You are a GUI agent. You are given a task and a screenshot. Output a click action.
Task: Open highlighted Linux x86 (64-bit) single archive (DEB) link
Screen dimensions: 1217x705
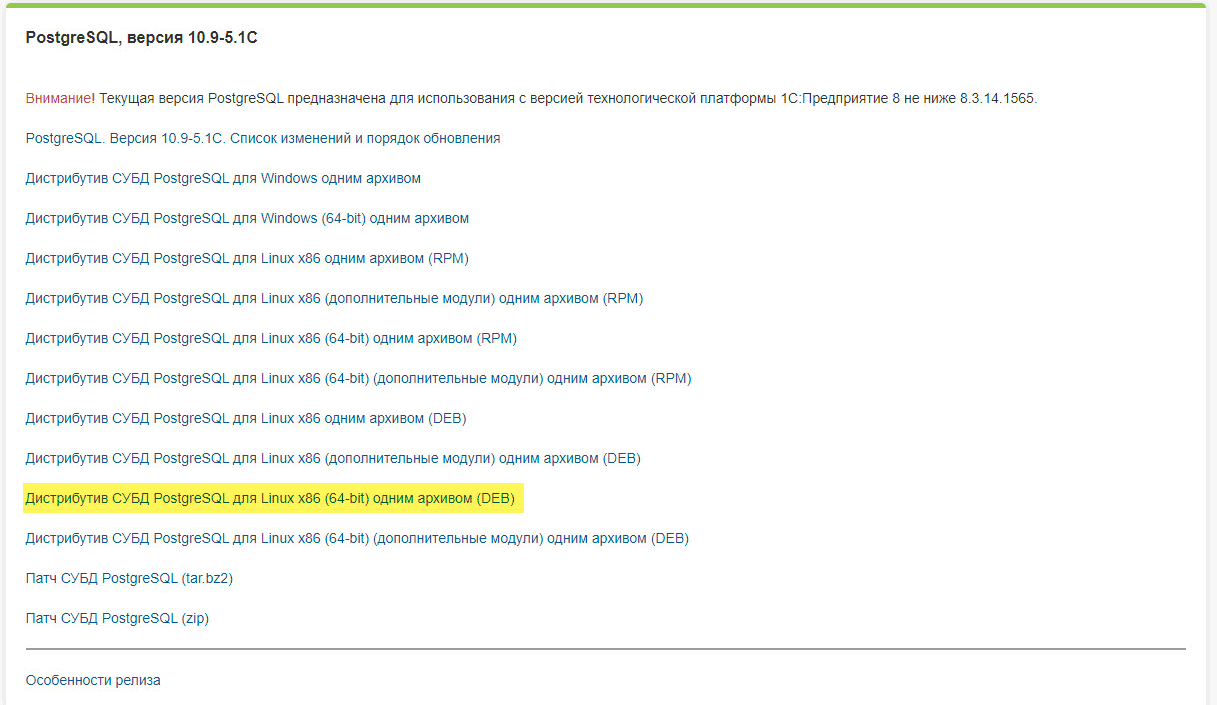270,498
